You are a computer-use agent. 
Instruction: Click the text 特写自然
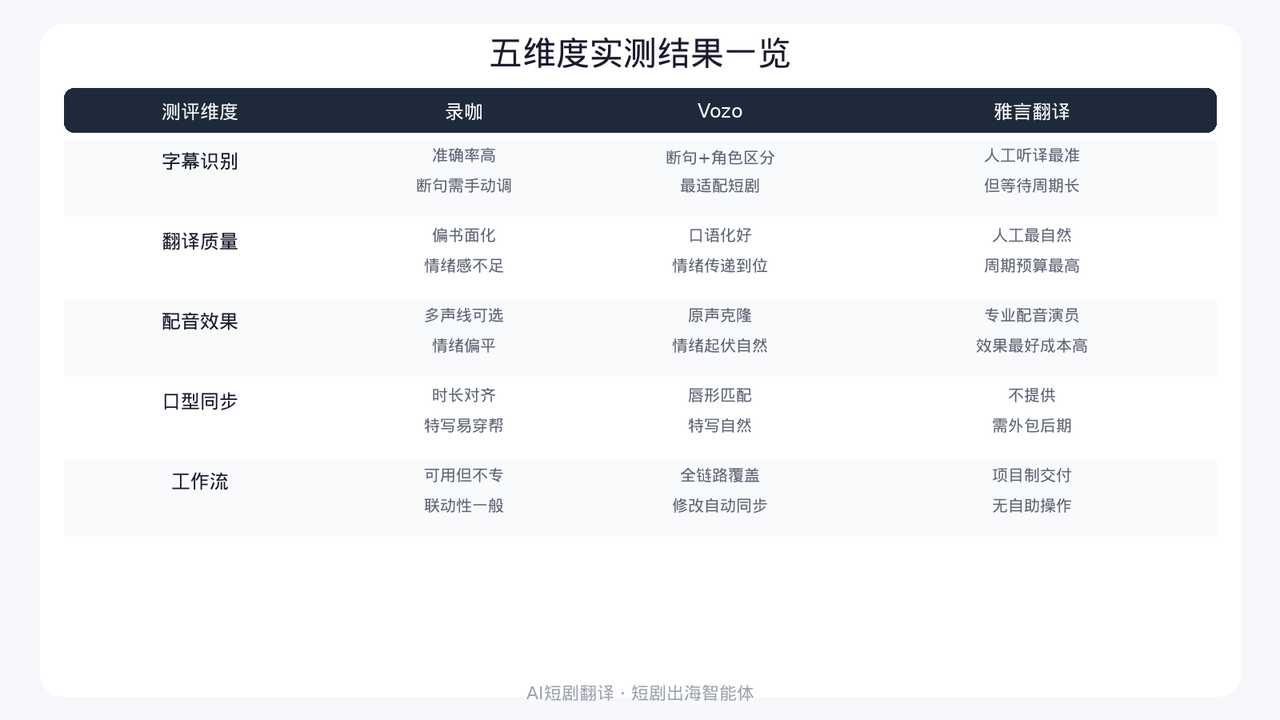pos(720,425)
